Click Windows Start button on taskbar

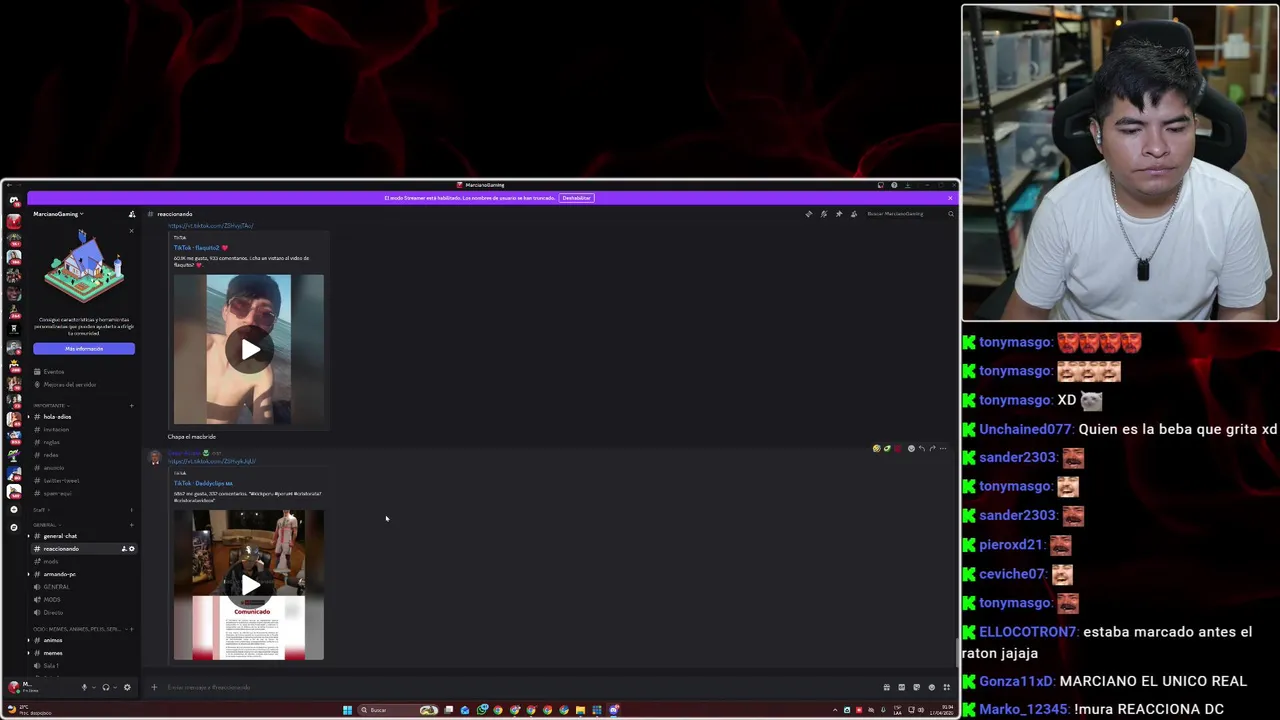[x=347, y=710]
